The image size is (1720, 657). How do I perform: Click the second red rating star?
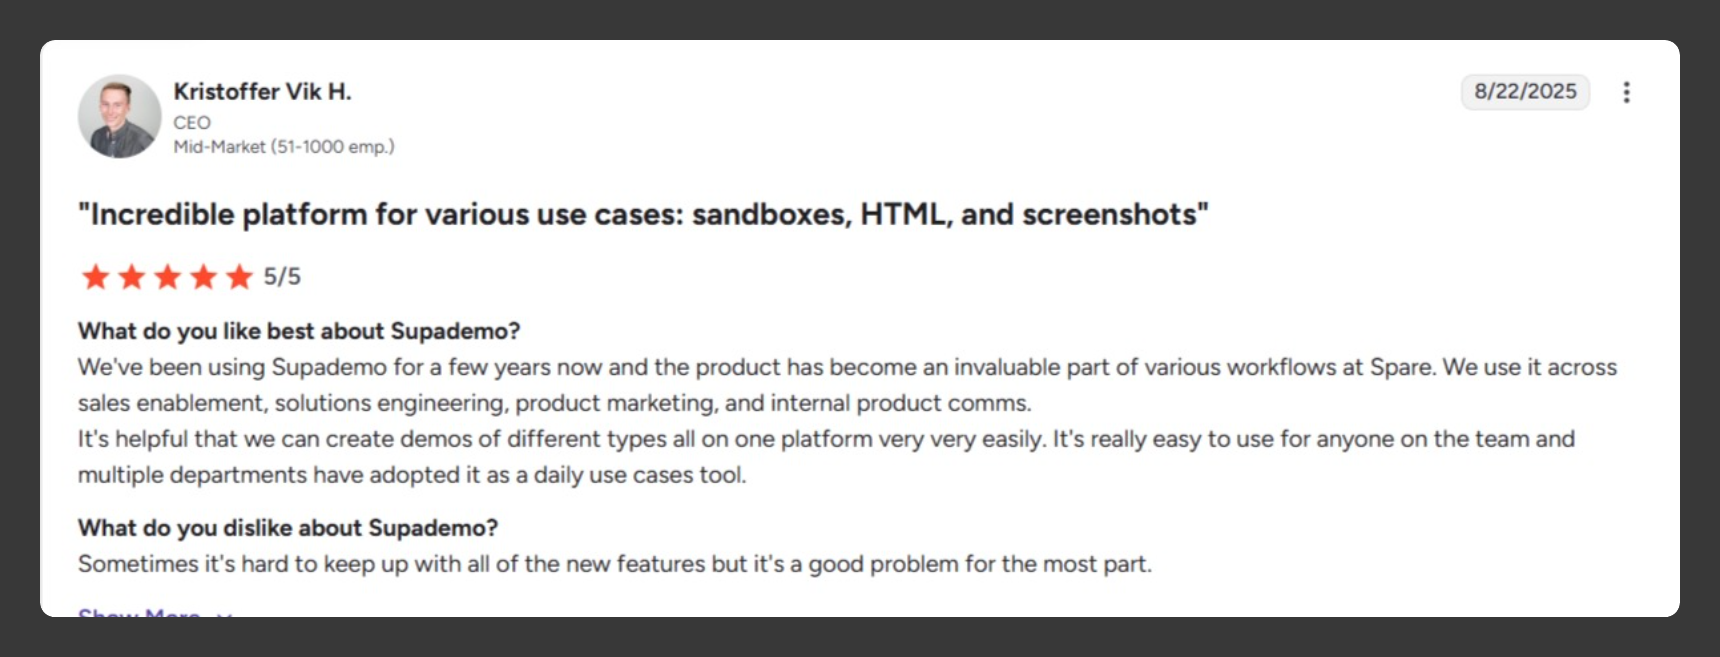pos(131,277)
